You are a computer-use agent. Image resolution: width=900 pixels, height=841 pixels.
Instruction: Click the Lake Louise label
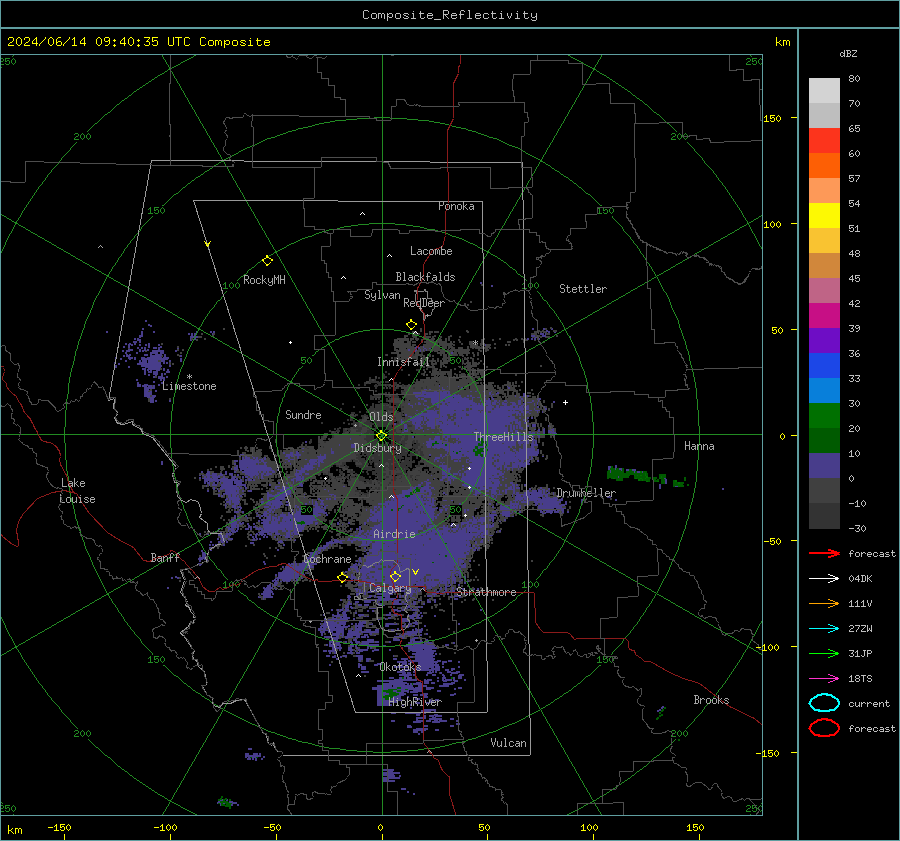78,491
